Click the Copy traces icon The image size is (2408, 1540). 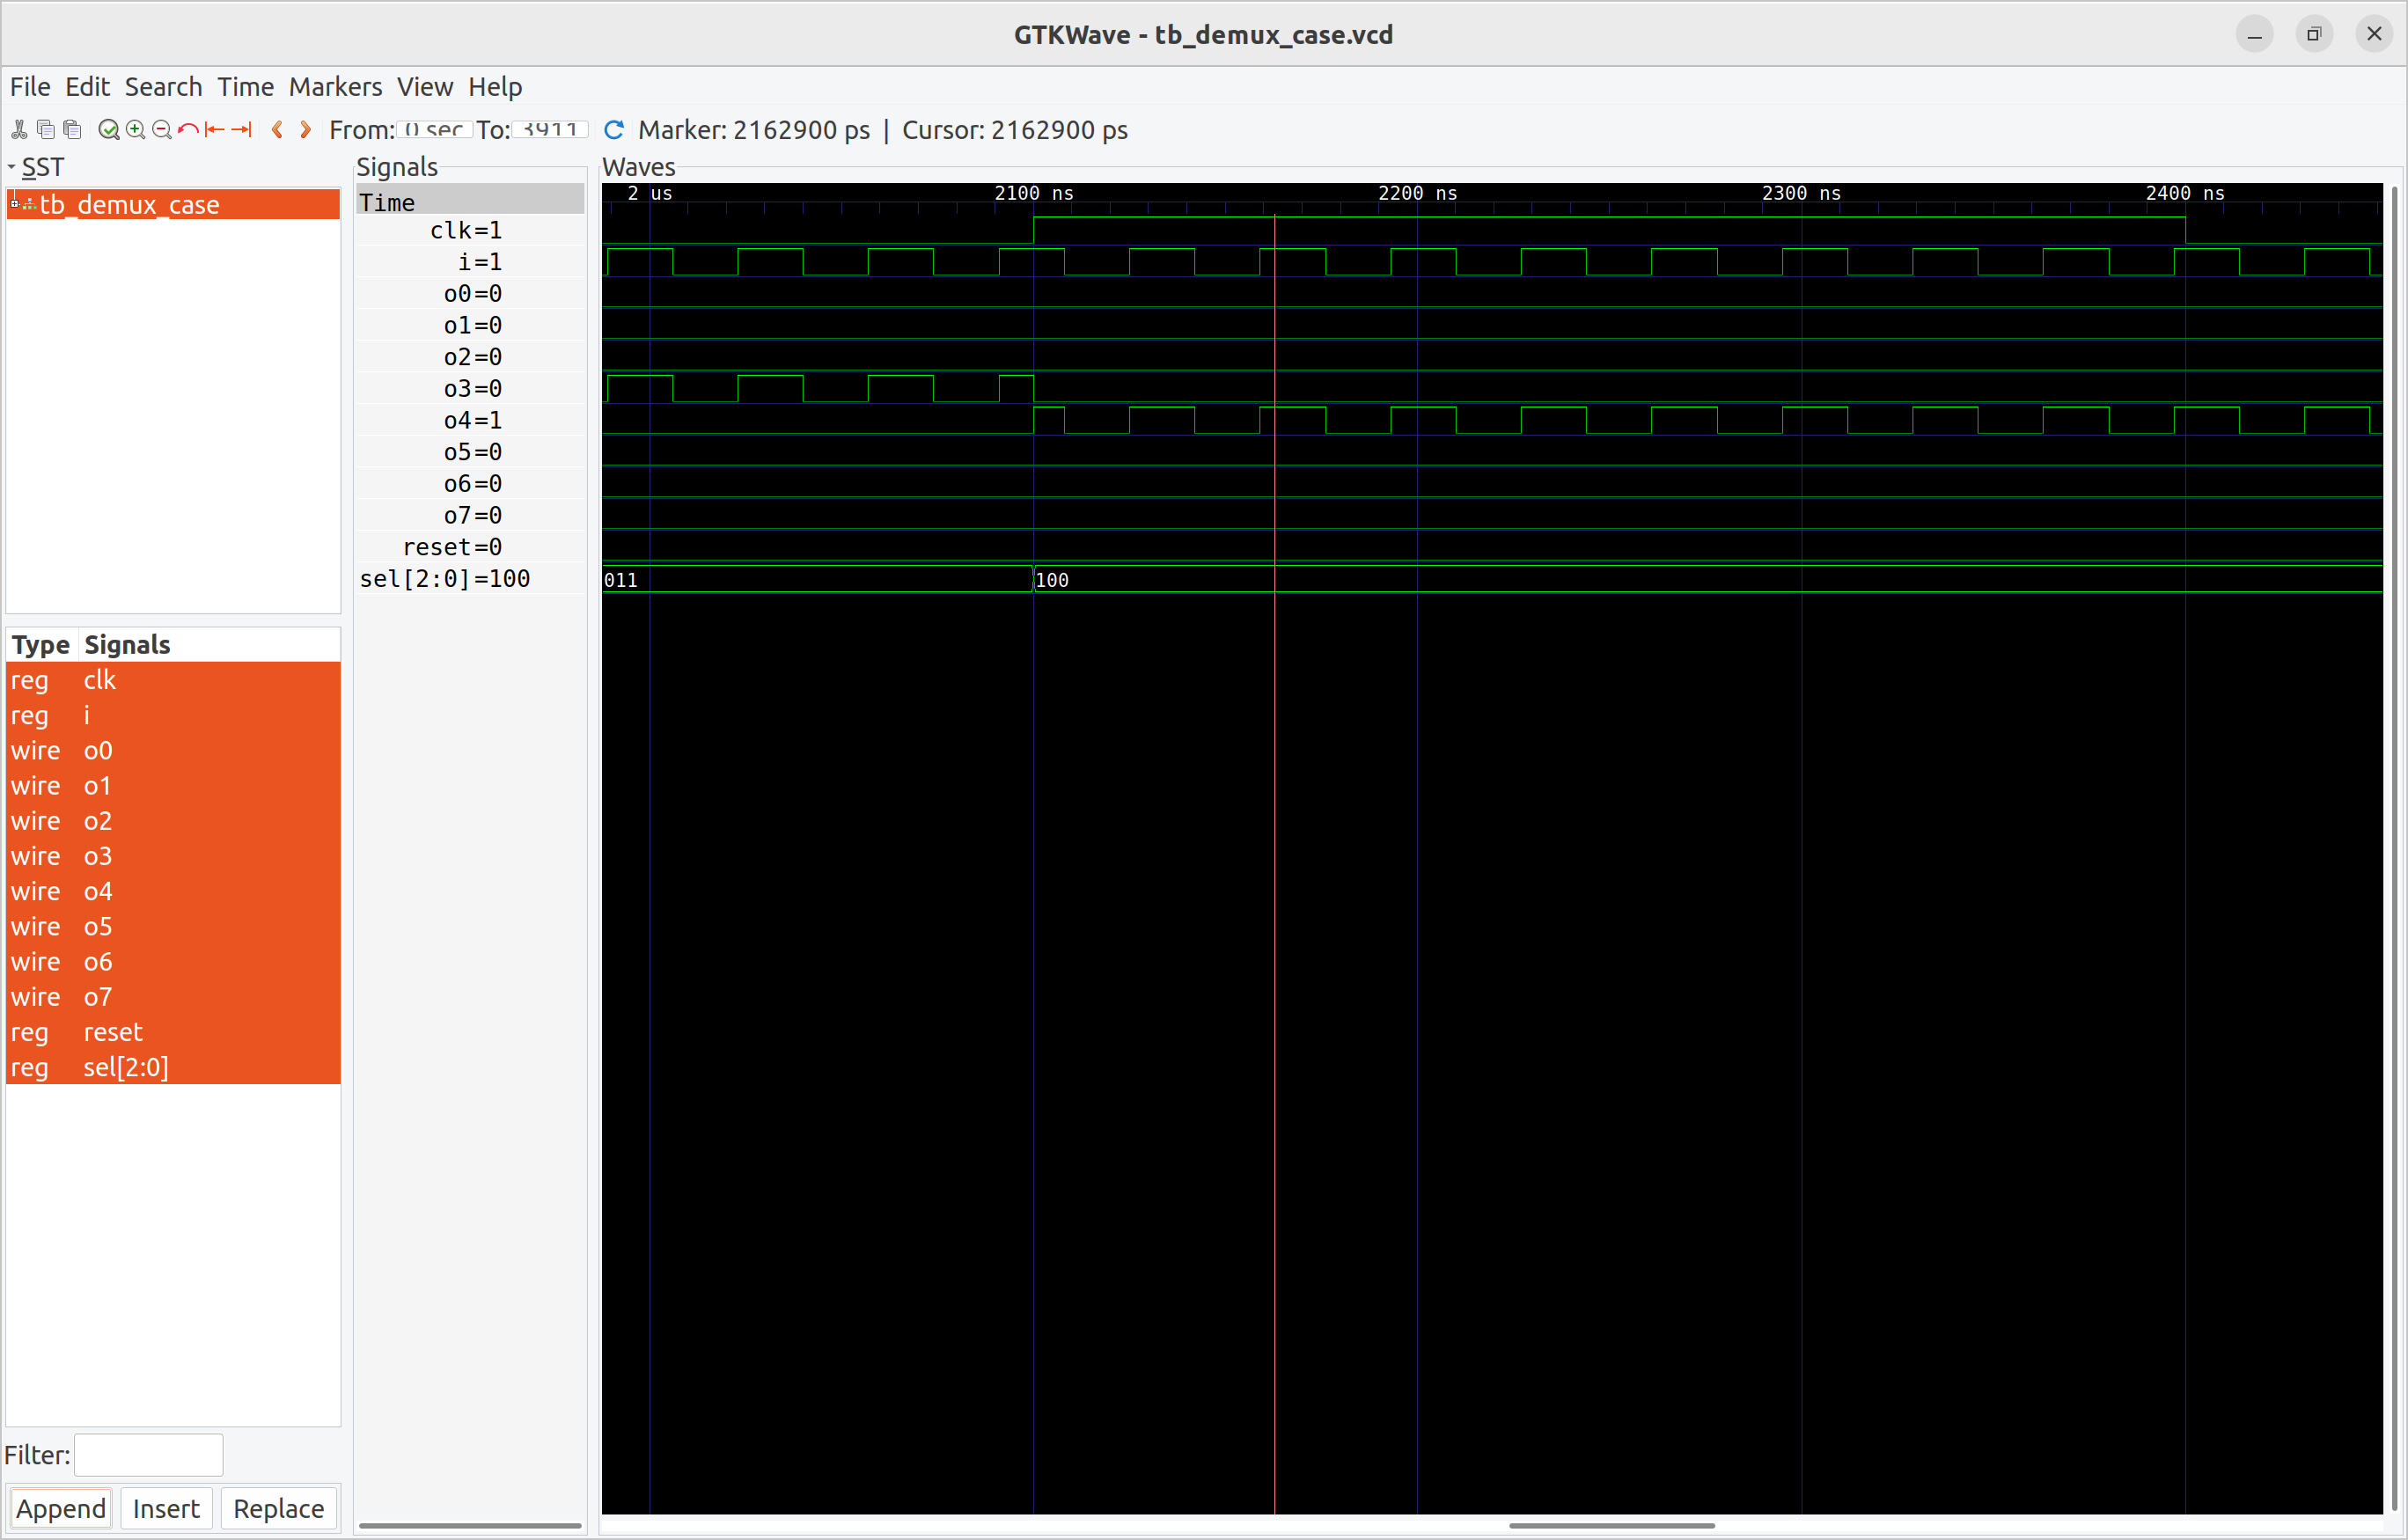coord(46,130)
